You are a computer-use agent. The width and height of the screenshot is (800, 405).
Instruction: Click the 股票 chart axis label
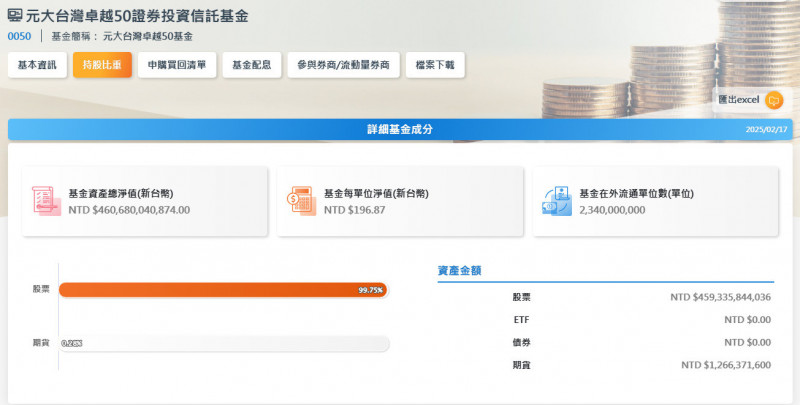pyautogui.click(x=41, y=289)
